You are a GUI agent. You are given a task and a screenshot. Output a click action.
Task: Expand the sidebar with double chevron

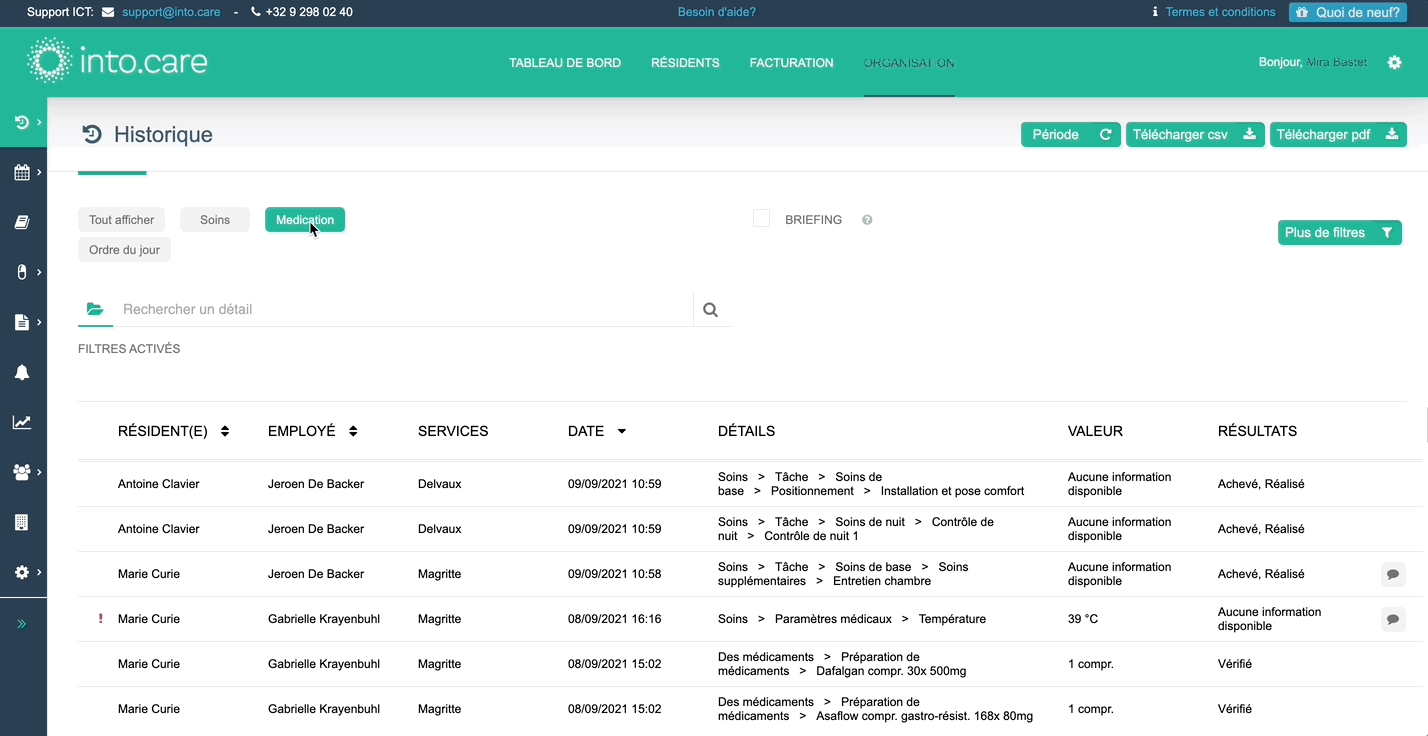tap(22, 624)
